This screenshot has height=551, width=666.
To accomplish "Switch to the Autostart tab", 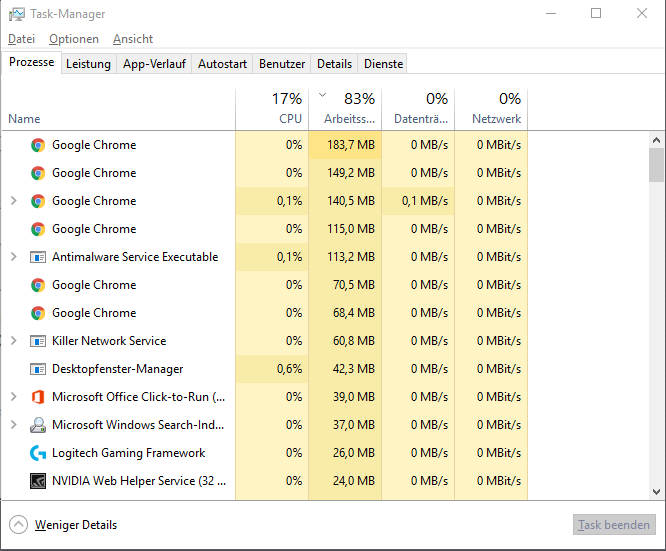I will (222, 64).
